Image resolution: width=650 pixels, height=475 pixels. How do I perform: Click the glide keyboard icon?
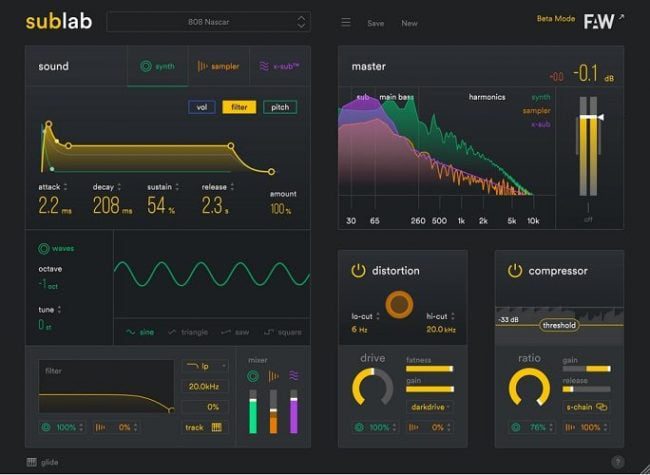[x=32, y=462]
